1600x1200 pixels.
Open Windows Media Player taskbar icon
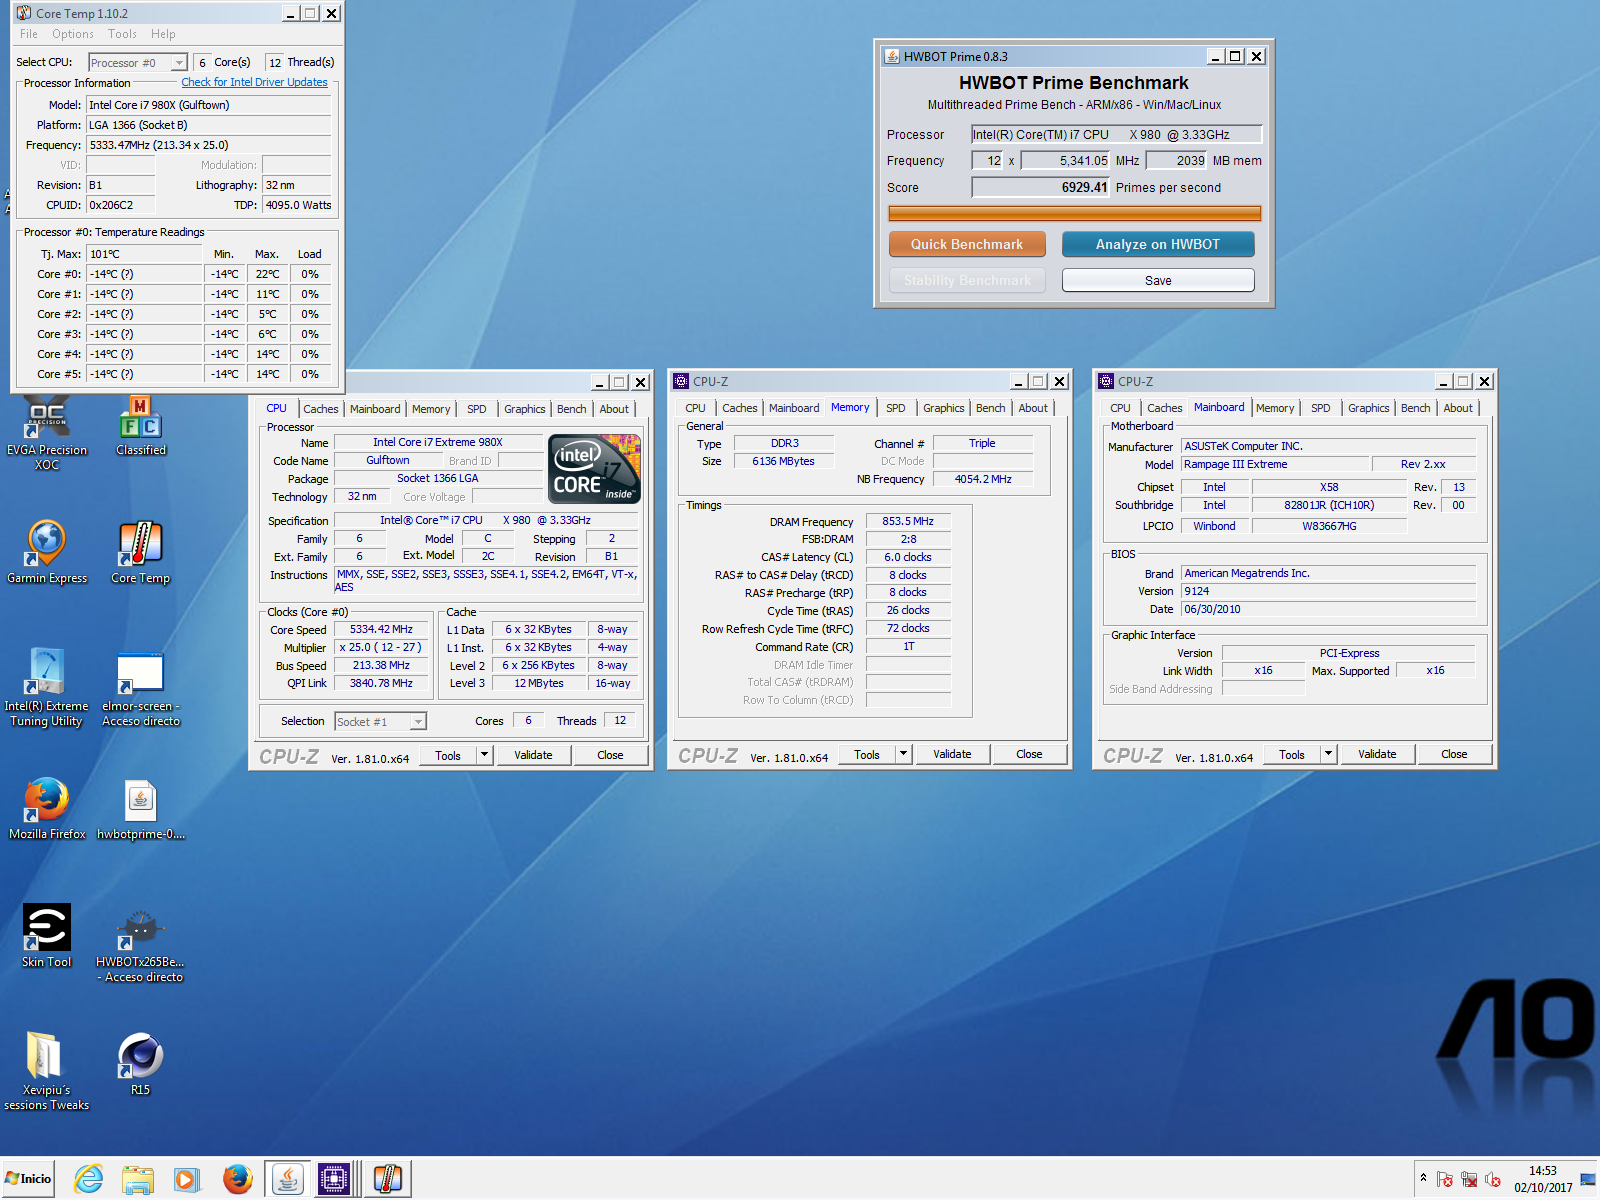pos(186,1180)
